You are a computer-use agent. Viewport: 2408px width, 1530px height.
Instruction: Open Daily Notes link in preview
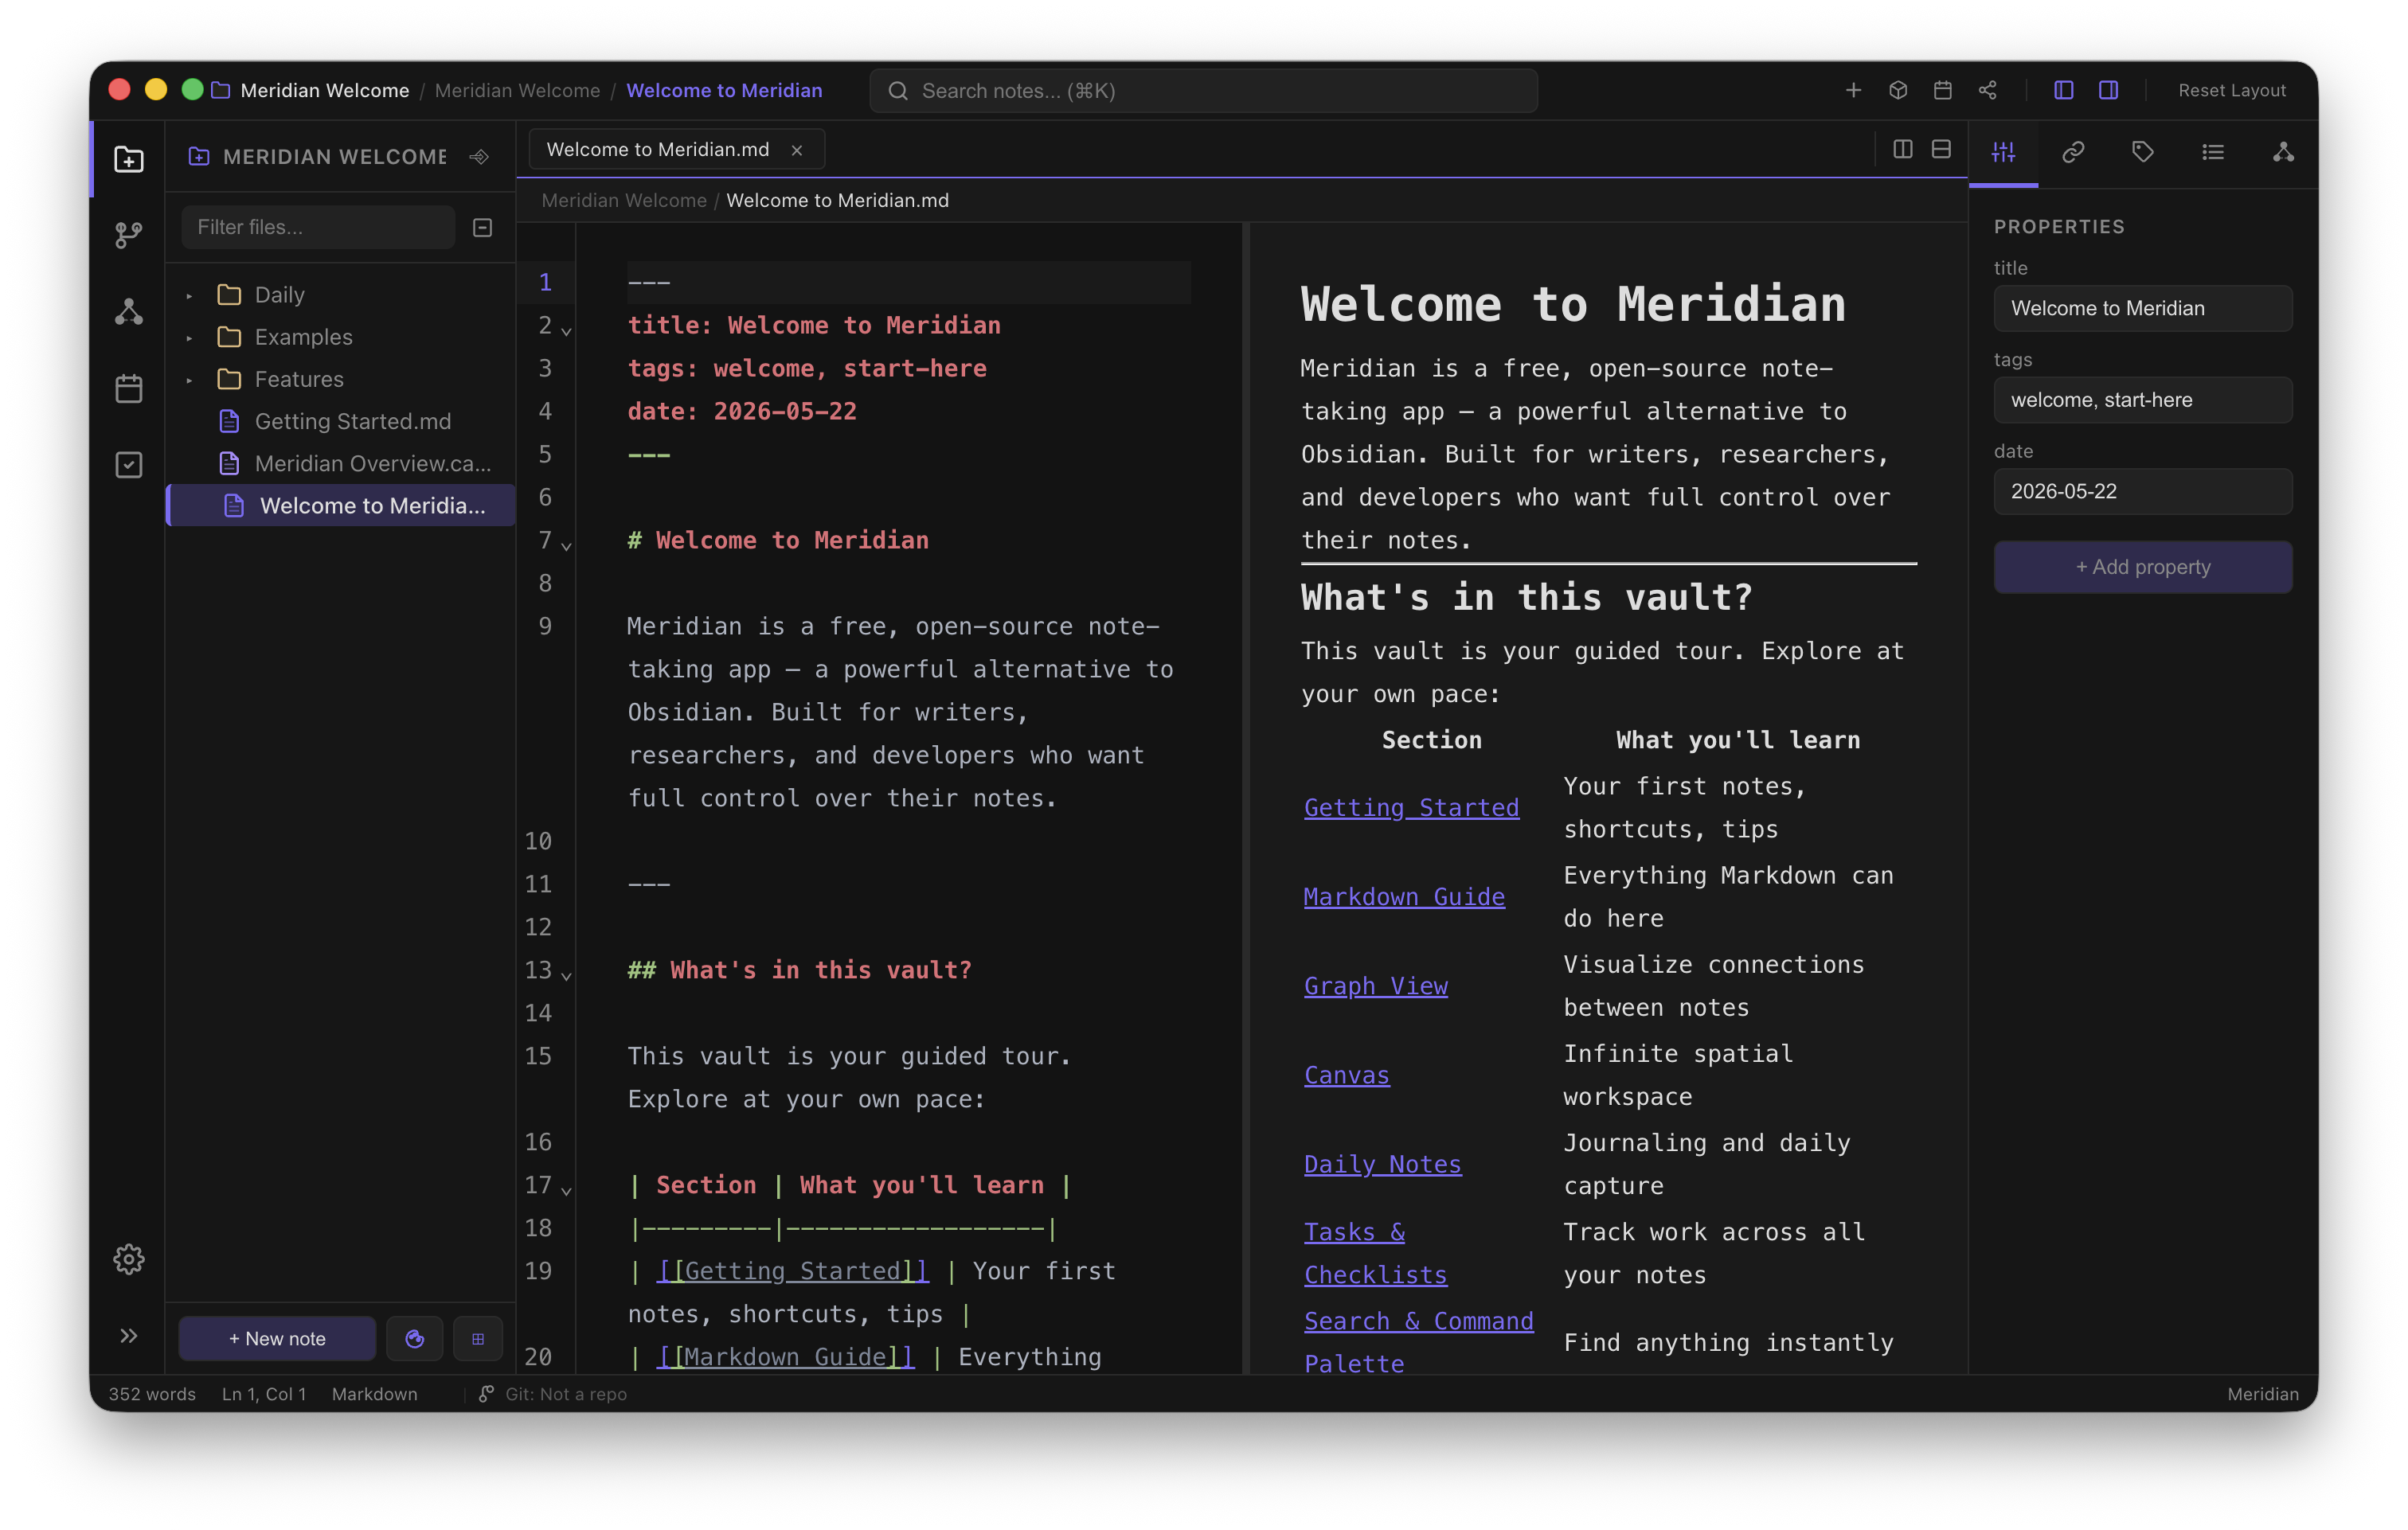click(1382, 1164)
